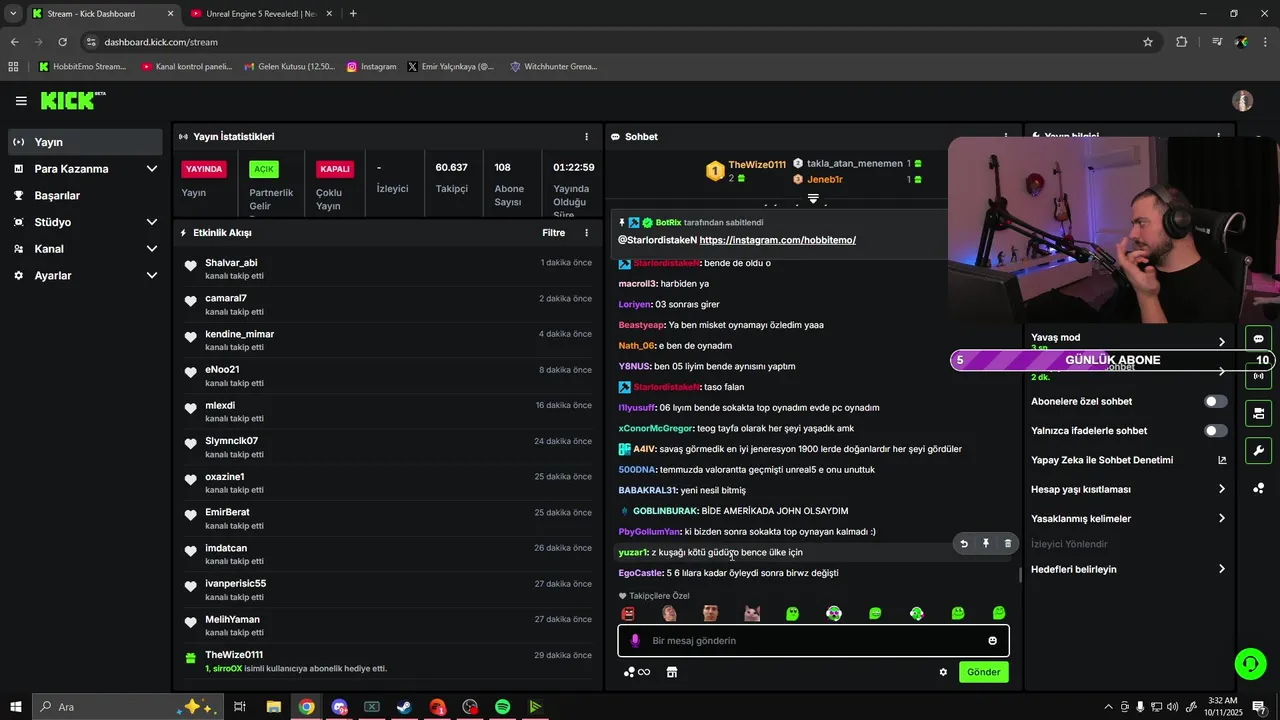Focus the Bir mesaj gönderin input
The height and width of the screenshot is (720, 1280).
click(813, 641)
